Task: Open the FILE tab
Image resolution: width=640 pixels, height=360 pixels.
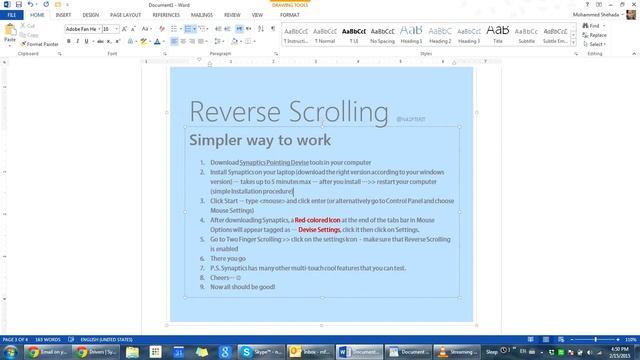Action: tap(12, 15)
